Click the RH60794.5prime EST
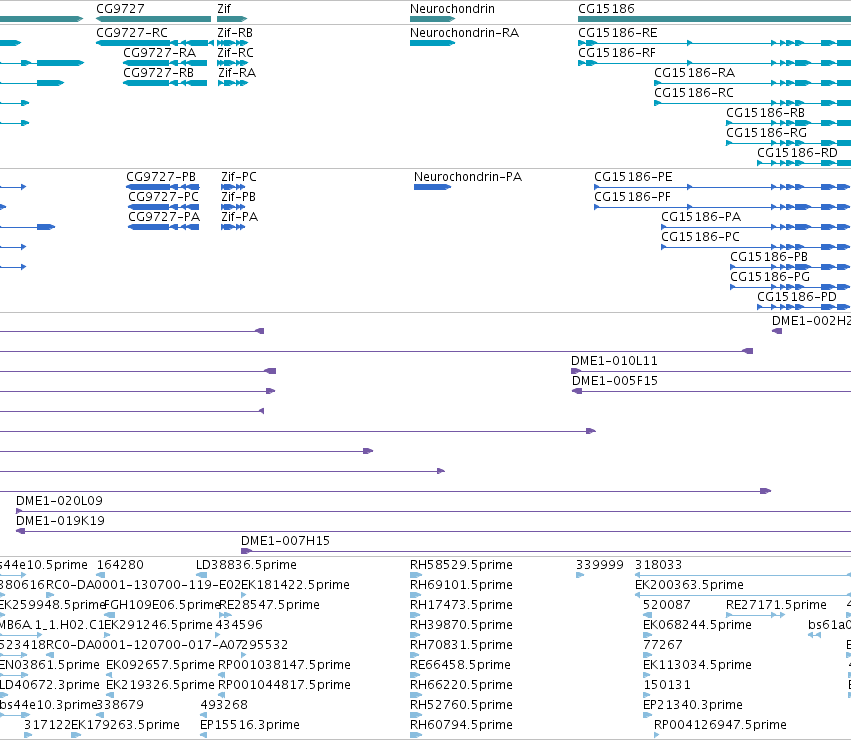Screen dimensions: 851x740 click(x=461, y=726)
